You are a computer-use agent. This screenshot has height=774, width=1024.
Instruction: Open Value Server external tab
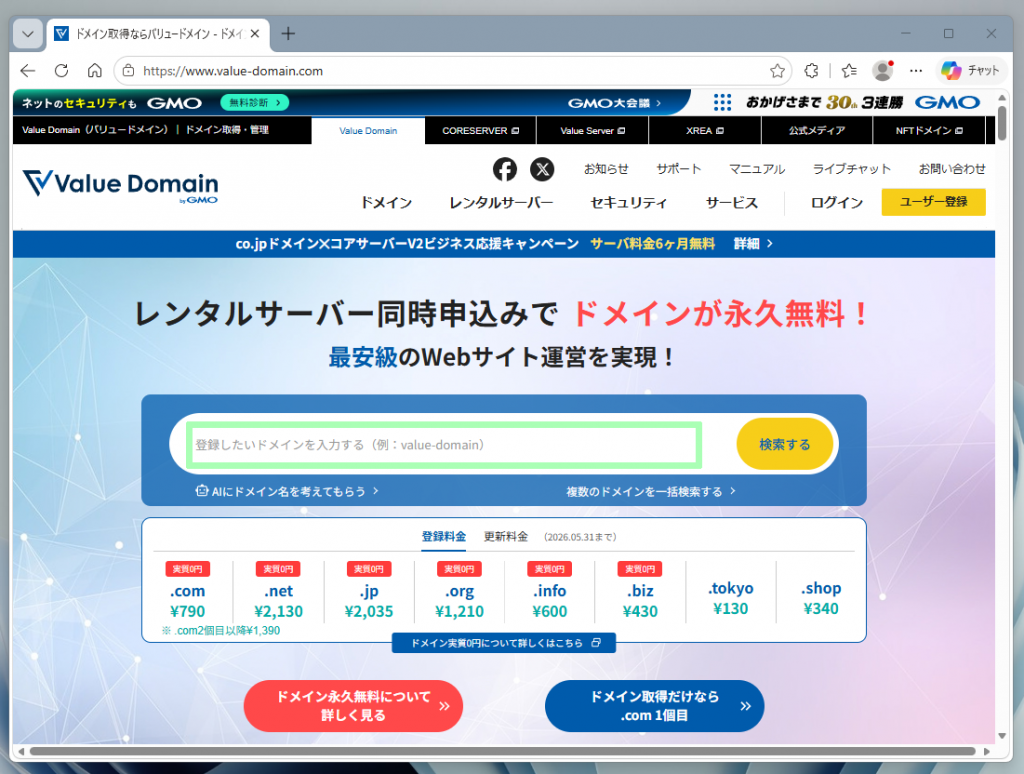(x=592, y=131)
